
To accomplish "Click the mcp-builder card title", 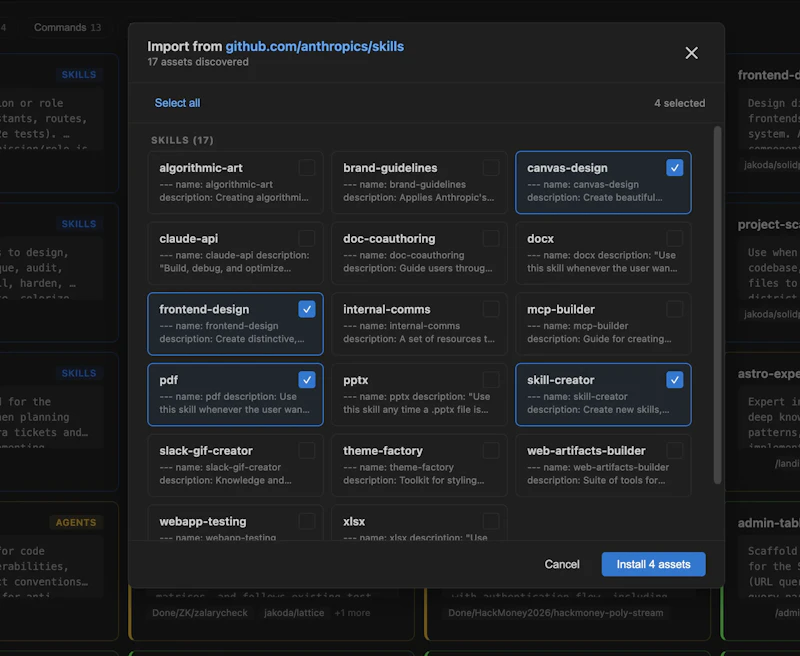I will (x=561, y=310).
